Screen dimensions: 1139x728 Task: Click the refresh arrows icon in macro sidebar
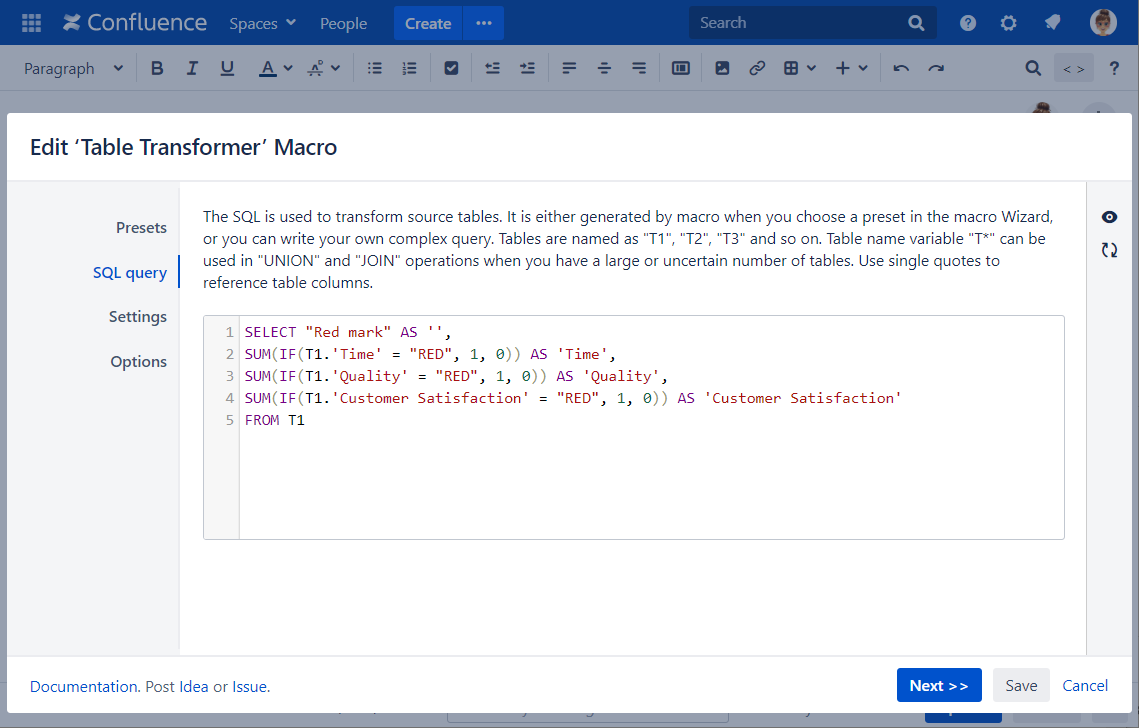coord(1109,250)
